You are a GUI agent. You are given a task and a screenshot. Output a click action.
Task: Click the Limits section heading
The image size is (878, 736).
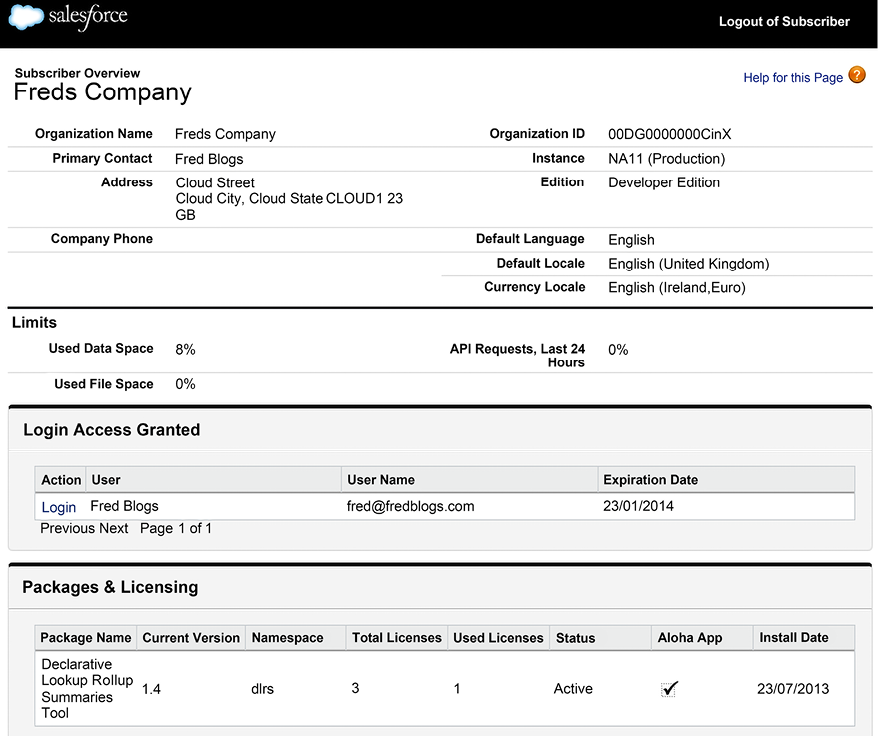click(34, 323)
